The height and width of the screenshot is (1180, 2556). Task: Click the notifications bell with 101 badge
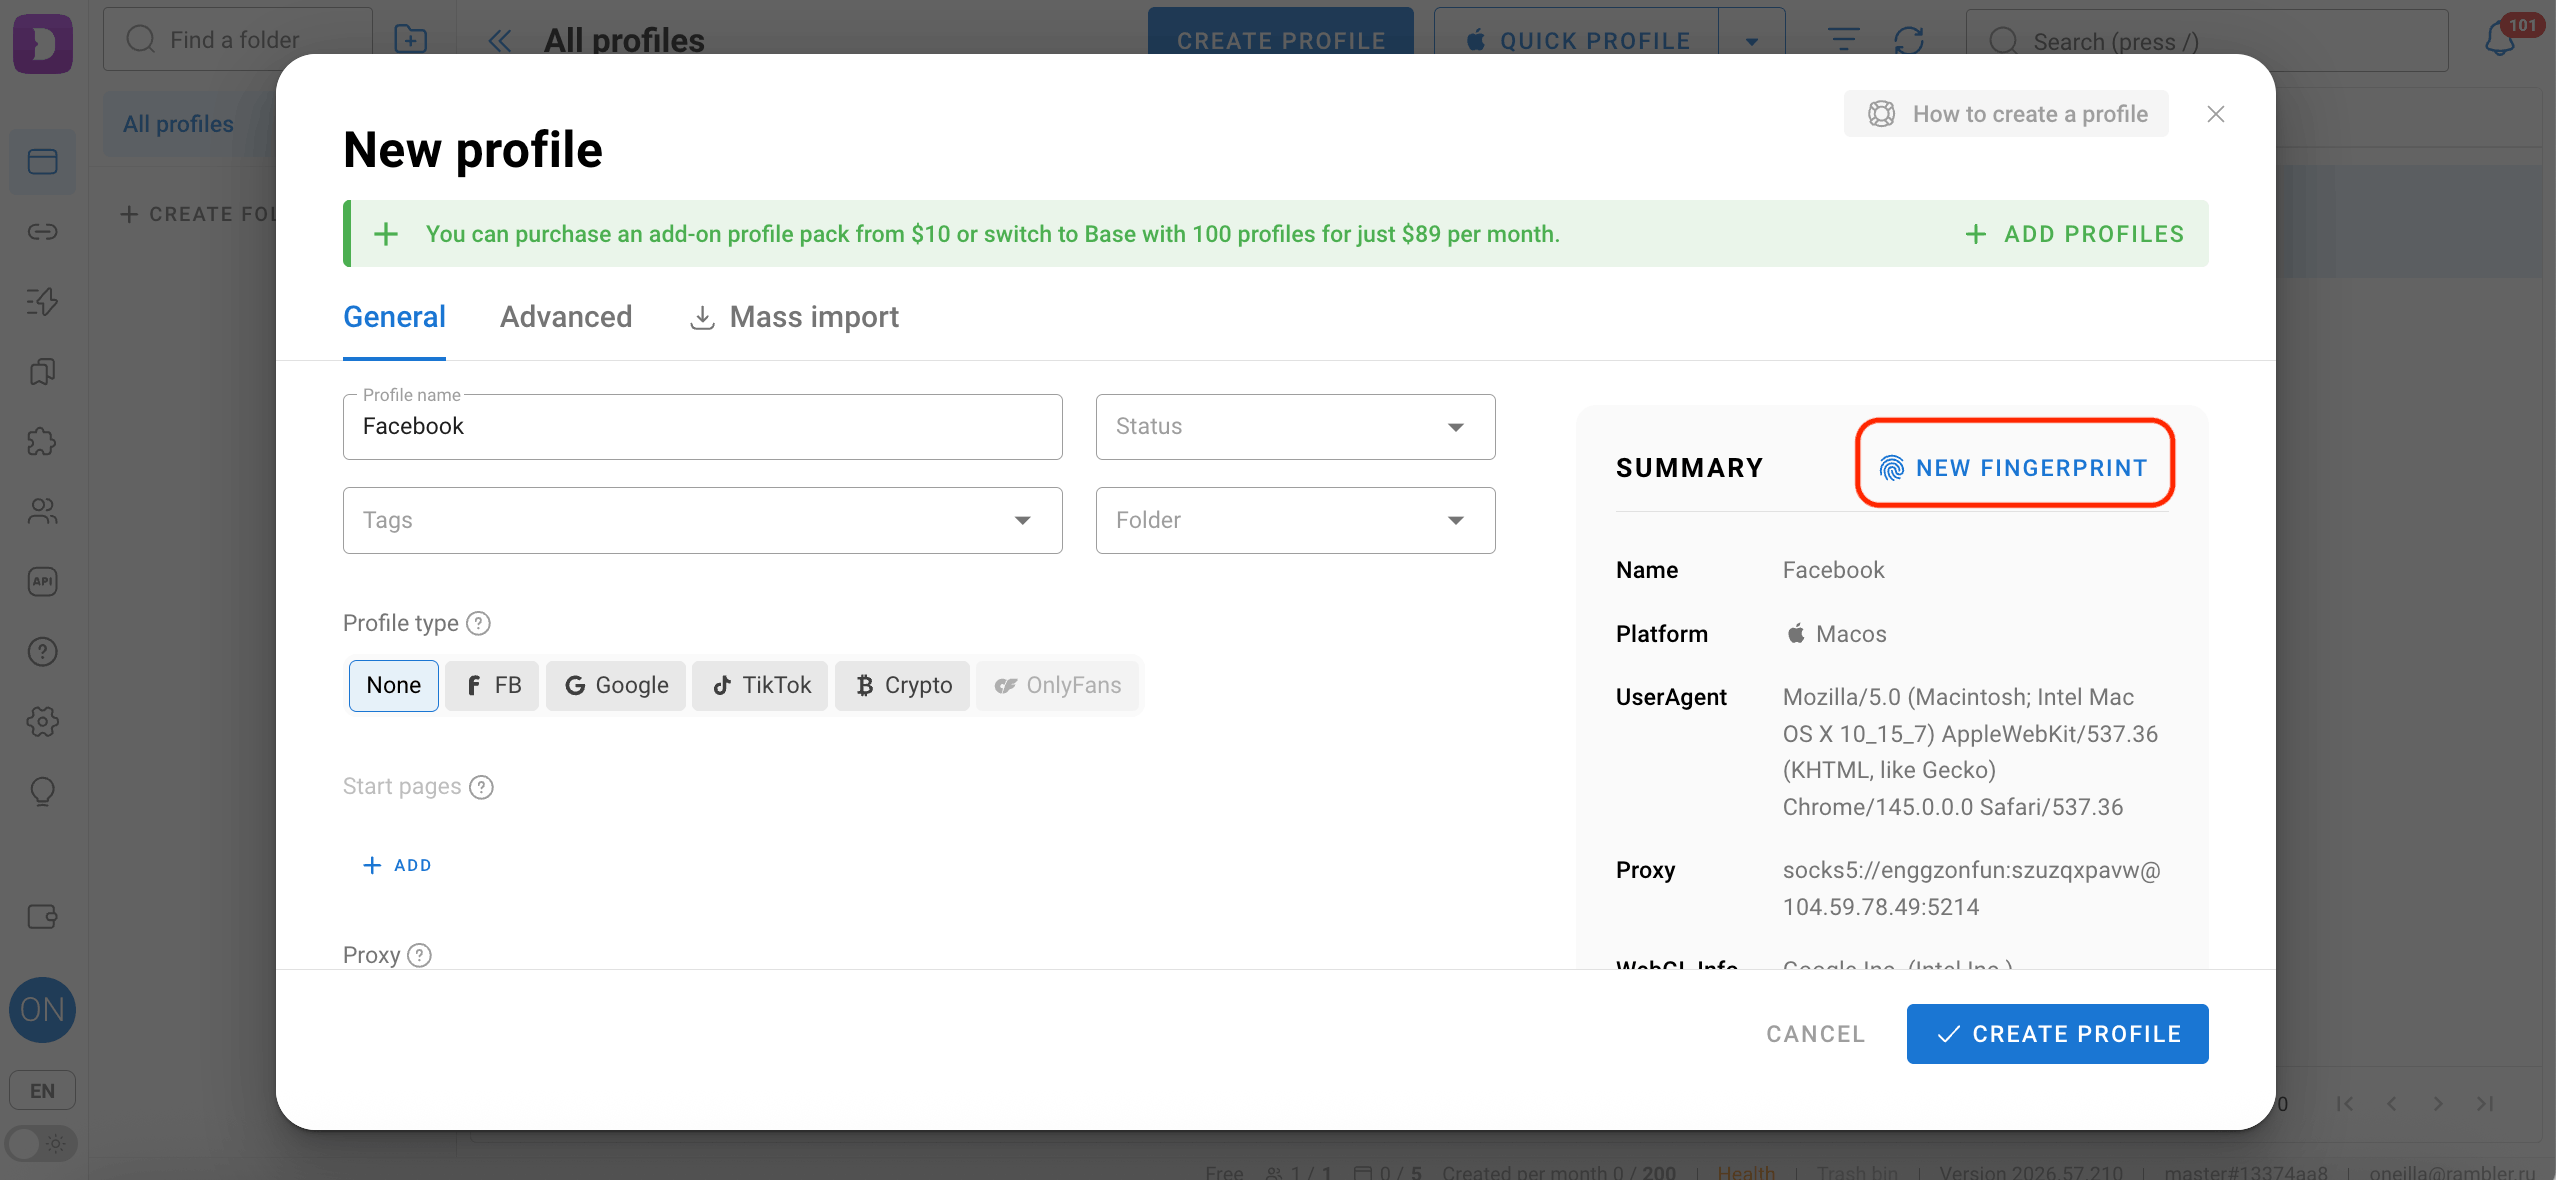pos(2496,40)
